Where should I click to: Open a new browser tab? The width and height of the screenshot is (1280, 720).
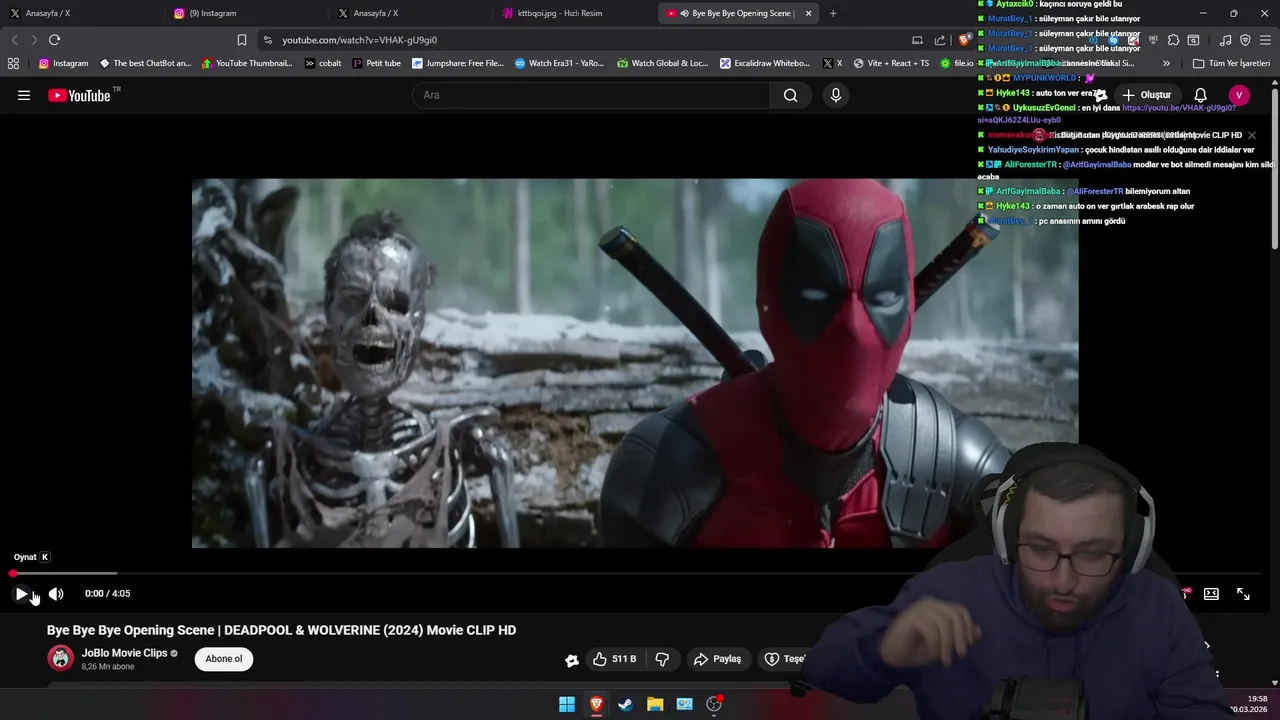833,13
